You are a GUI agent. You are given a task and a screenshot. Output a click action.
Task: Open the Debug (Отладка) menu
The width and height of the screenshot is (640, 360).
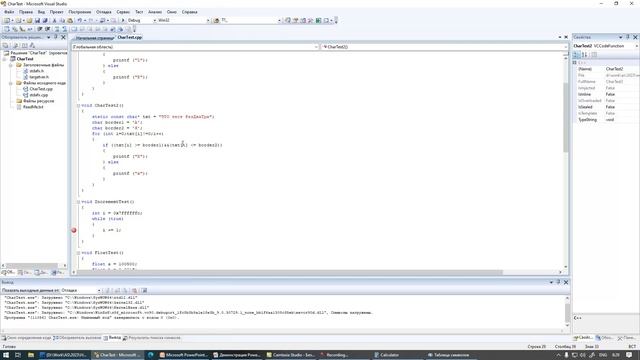(x=104, y=12)
